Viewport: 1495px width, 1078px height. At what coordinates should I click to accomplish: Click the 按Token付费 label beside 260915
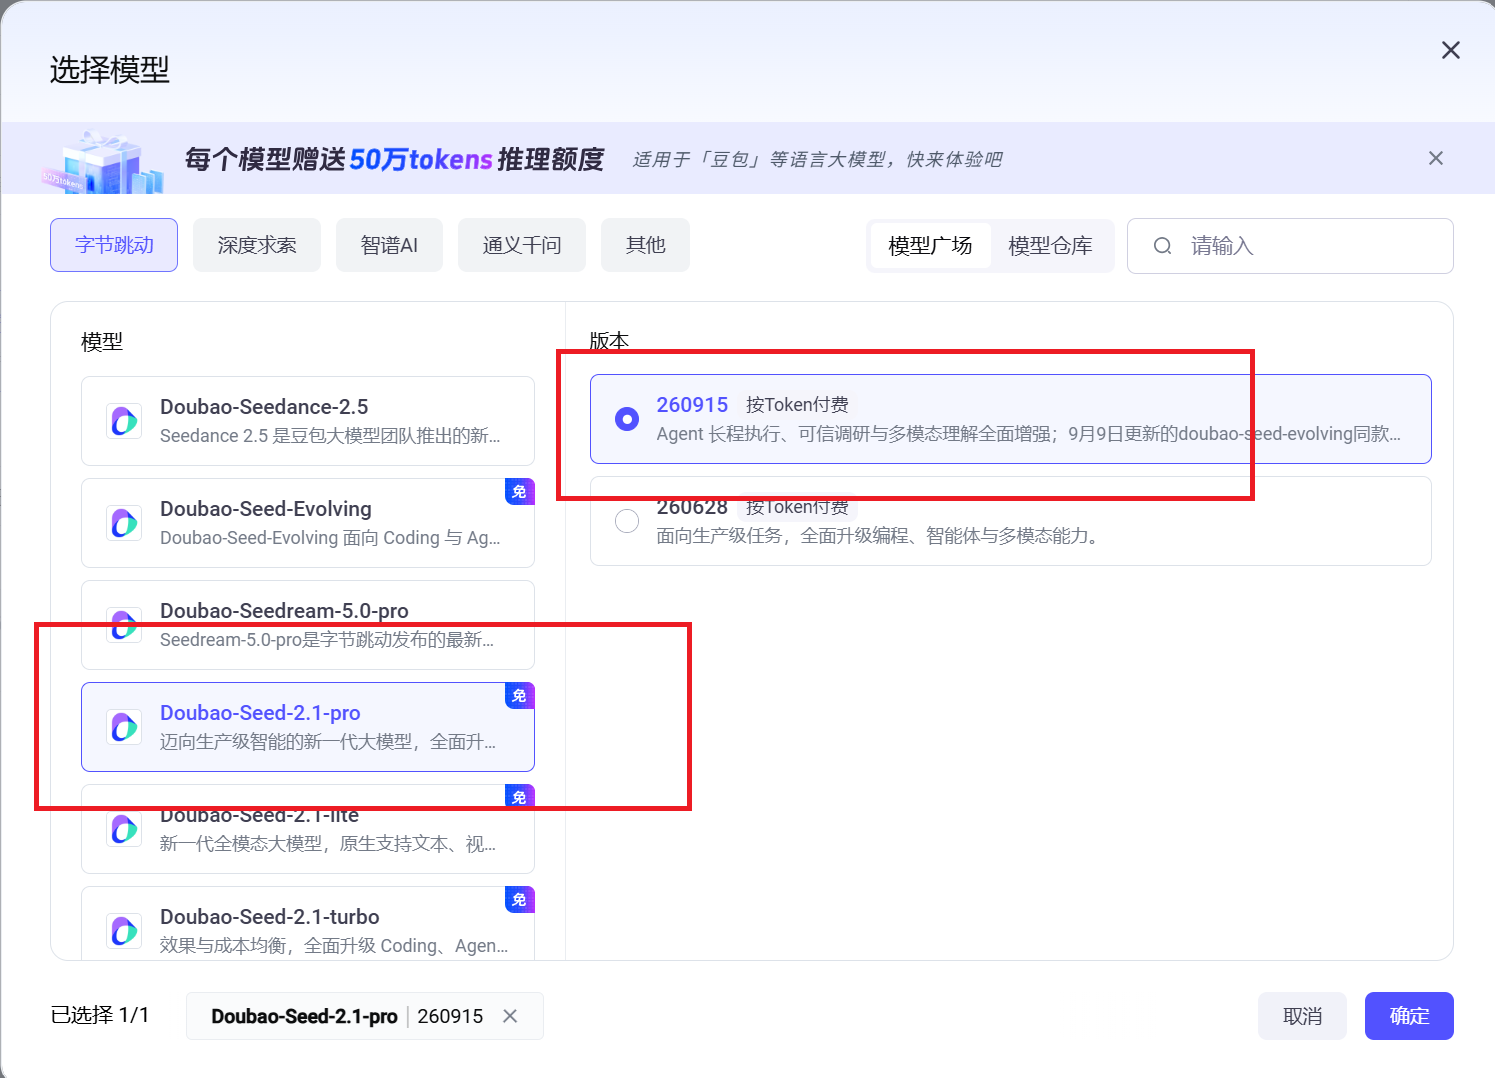[x=797, y=405]
